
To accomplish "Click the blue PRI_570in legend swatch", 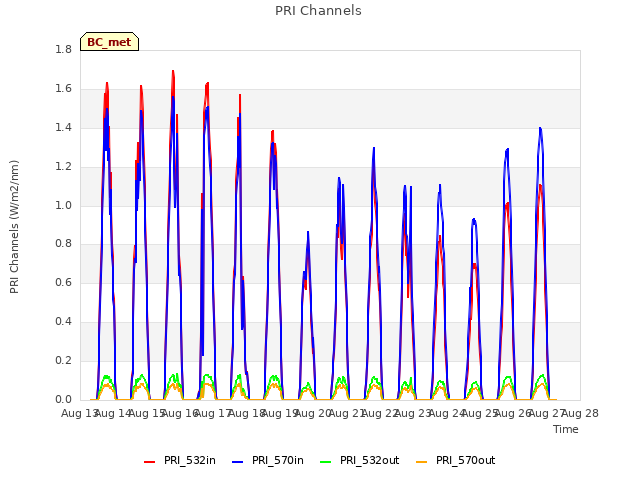I will pyautogui.click(x=238, y=462).
